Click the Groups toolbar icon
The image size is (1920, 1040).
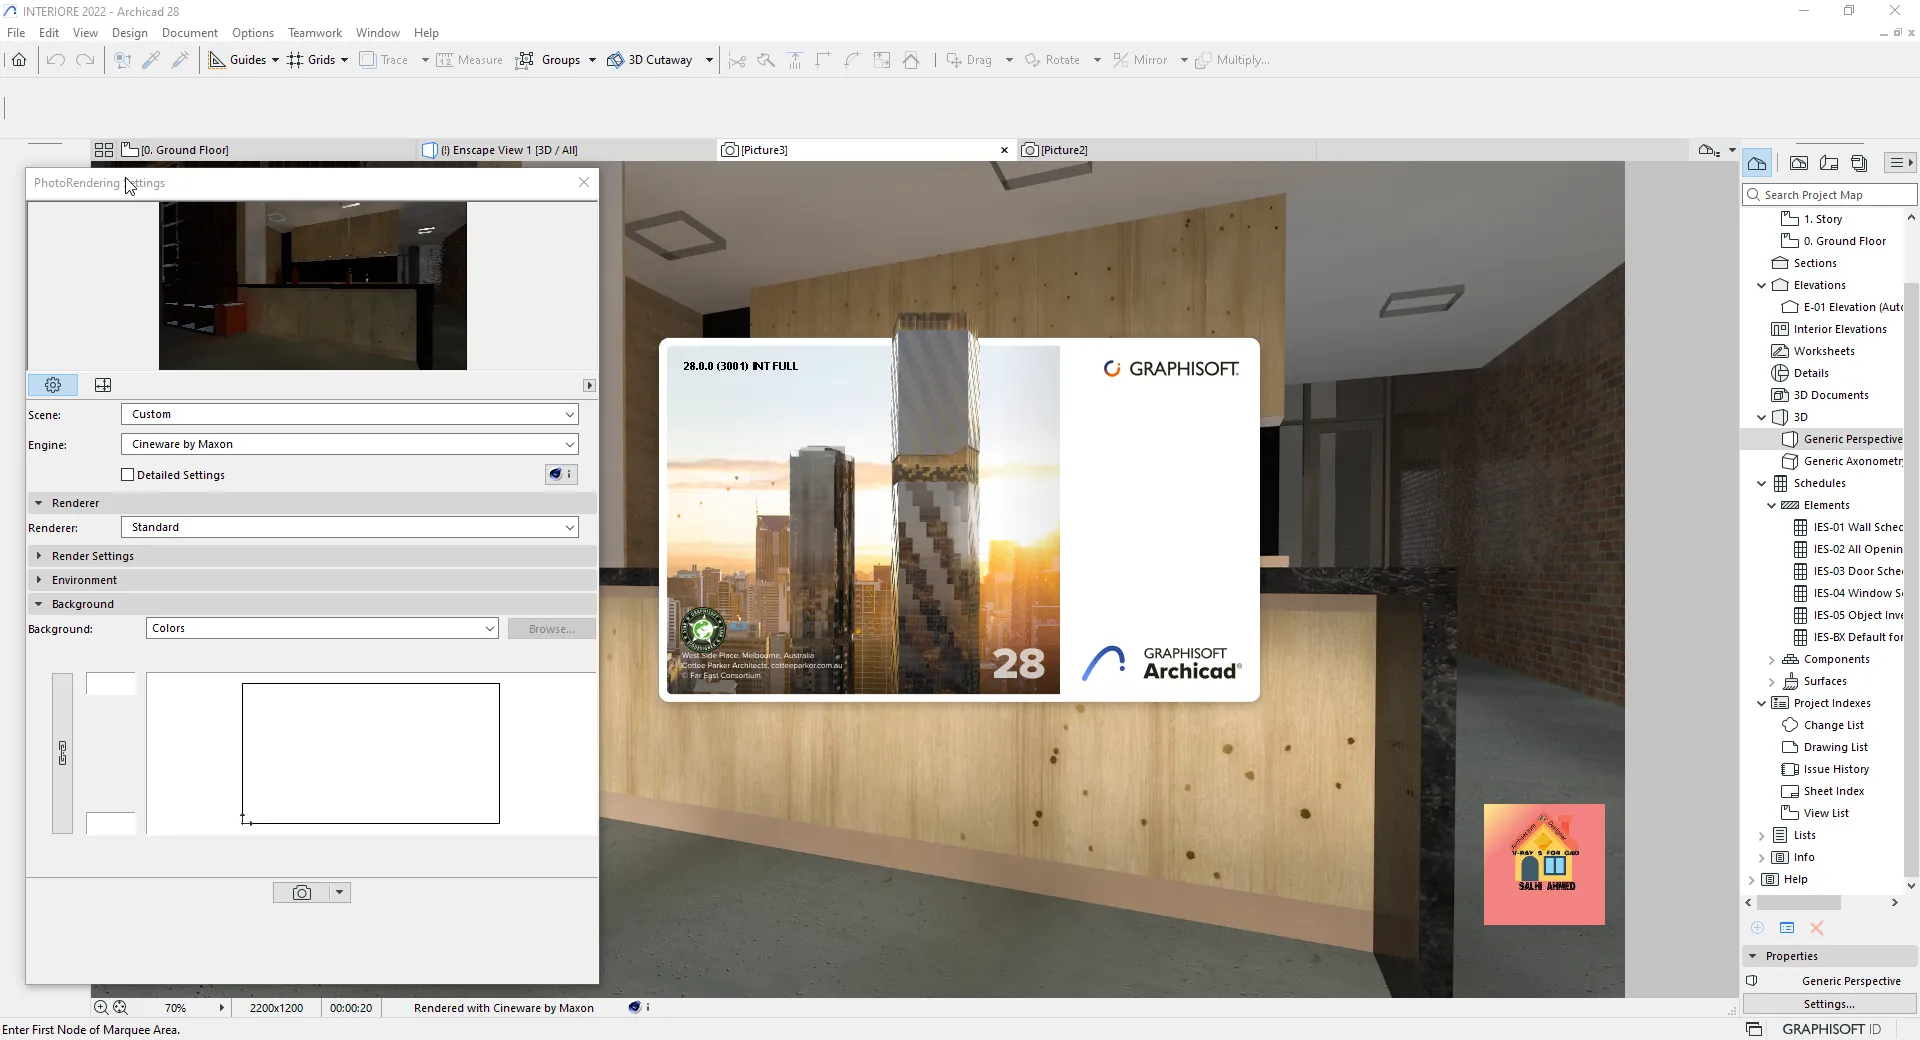(525, 60)
